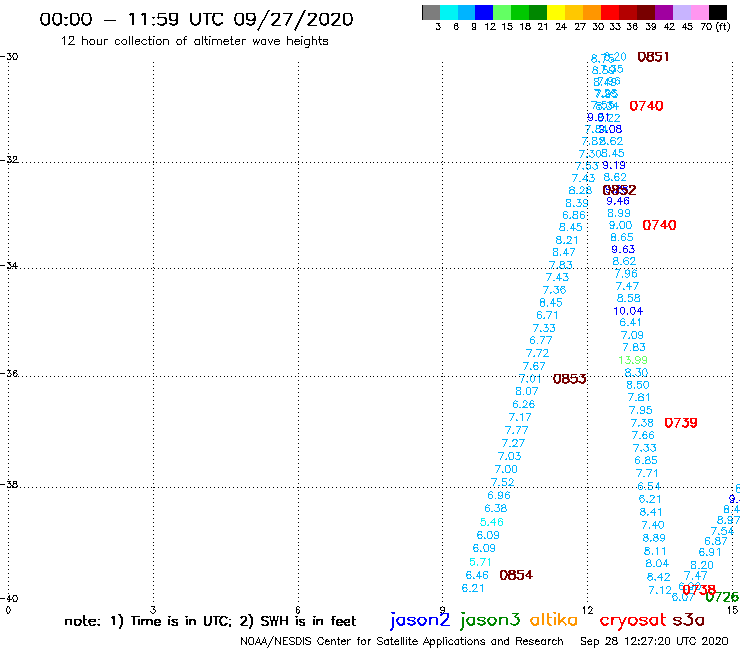This screenshot has height=650, width=740.
Task: Click the 8.99 wave height value
Action: [x=619, y=213]
